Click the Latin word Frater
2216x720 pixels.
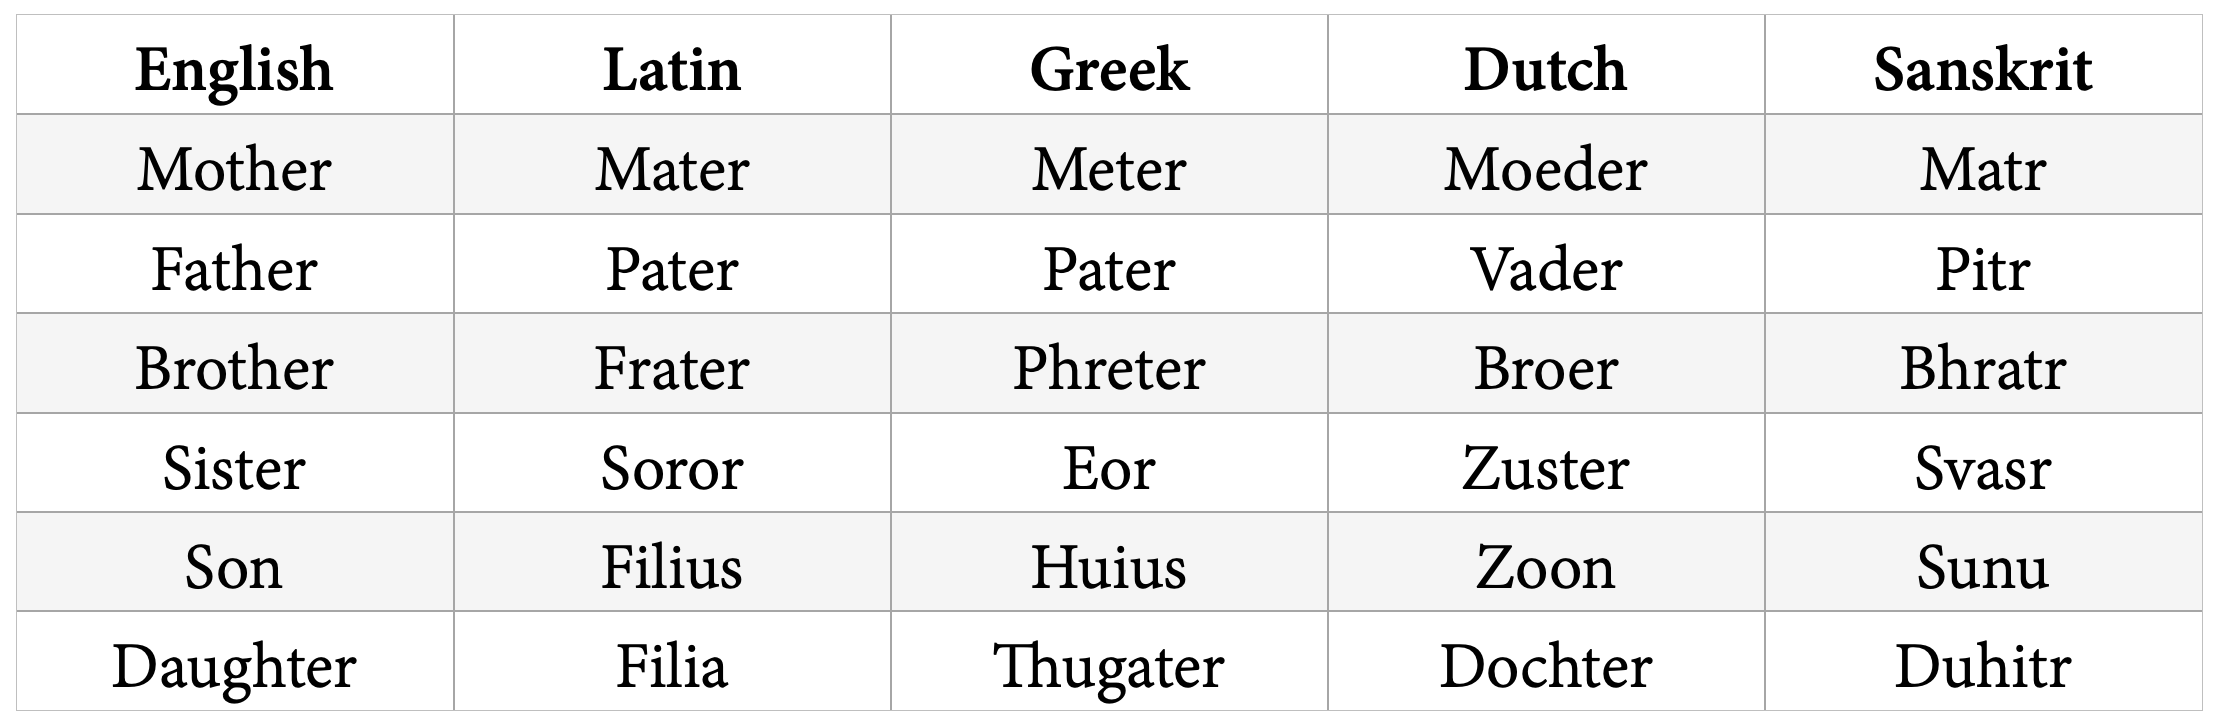coord(672,368)
